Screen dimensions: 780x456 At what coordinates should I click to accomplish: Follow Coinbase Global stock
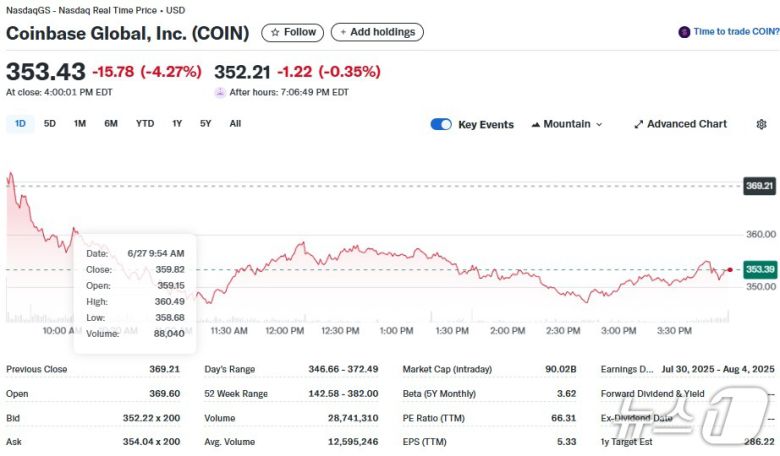292,32
